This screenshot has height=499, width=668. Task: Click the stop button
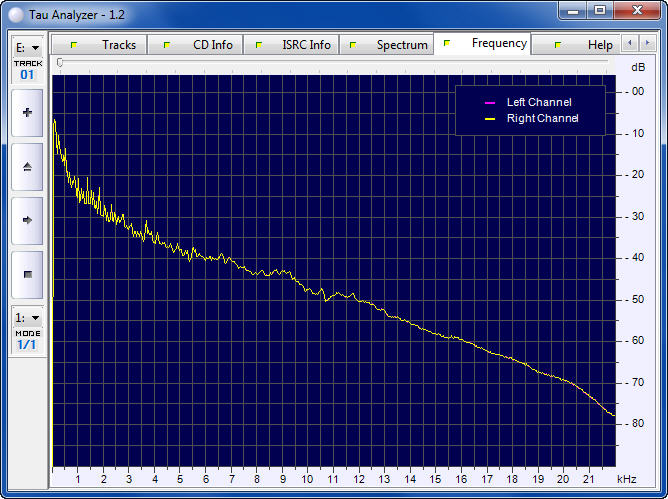pos(27,274)
